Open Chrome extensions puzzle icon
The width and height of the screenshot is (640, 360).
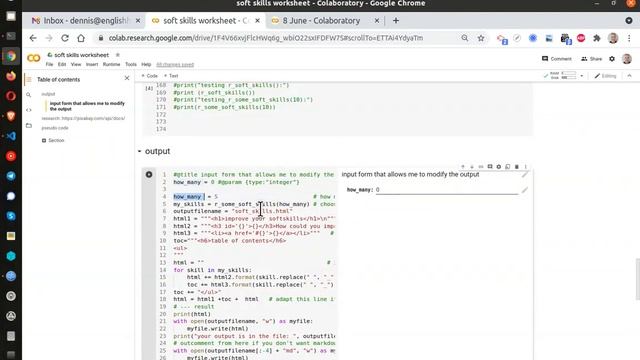[597, 38]
